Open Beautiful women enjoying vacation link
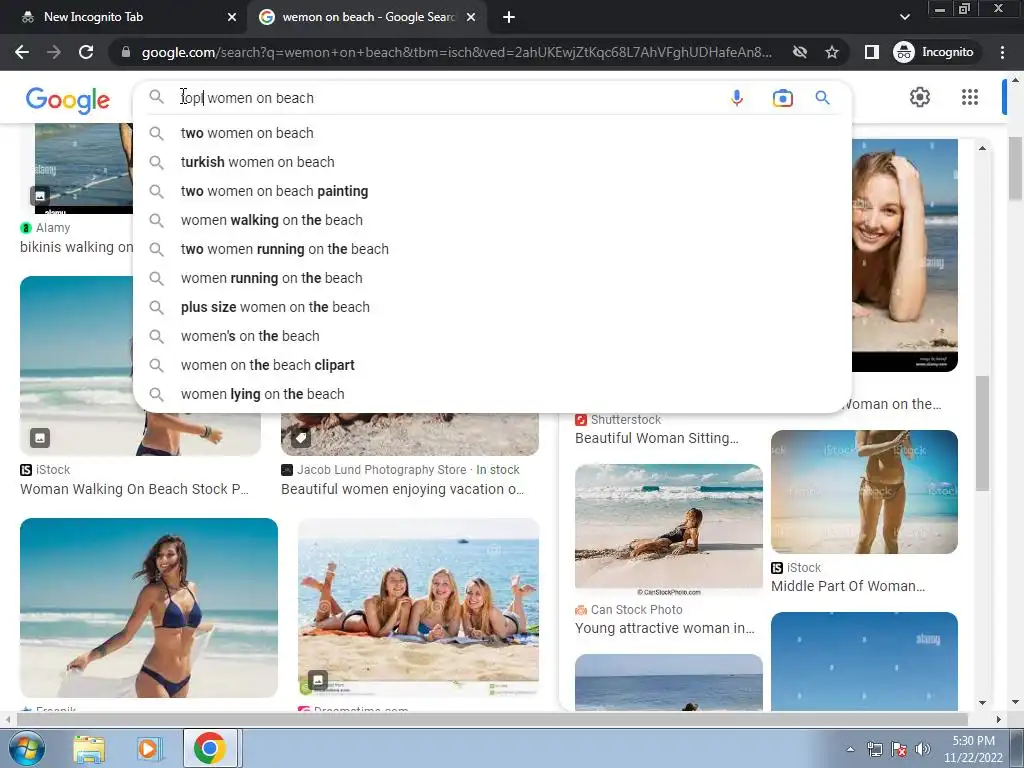 402,489
